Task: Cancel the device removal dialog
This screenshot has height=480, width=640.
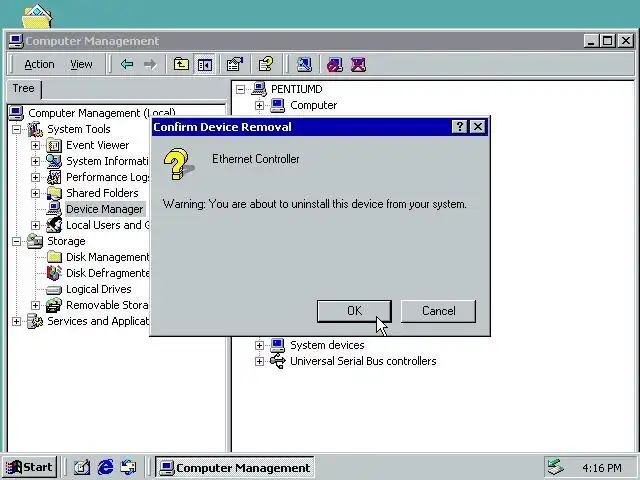Action: click(438, 311)
